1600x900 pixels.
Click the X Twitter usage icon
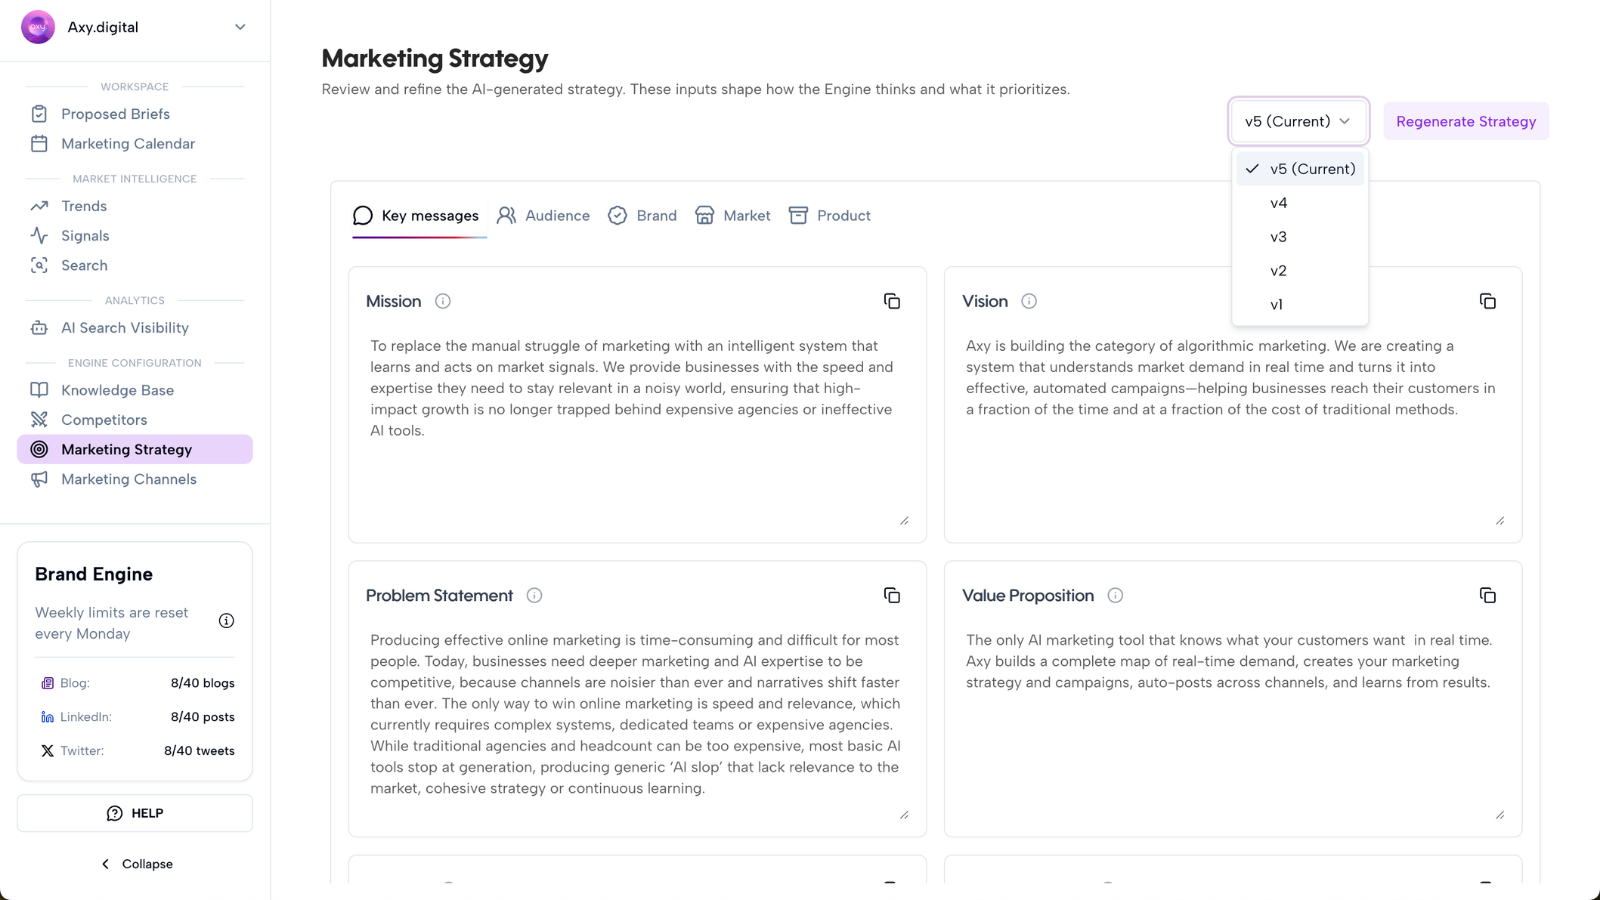pos(47,751)
